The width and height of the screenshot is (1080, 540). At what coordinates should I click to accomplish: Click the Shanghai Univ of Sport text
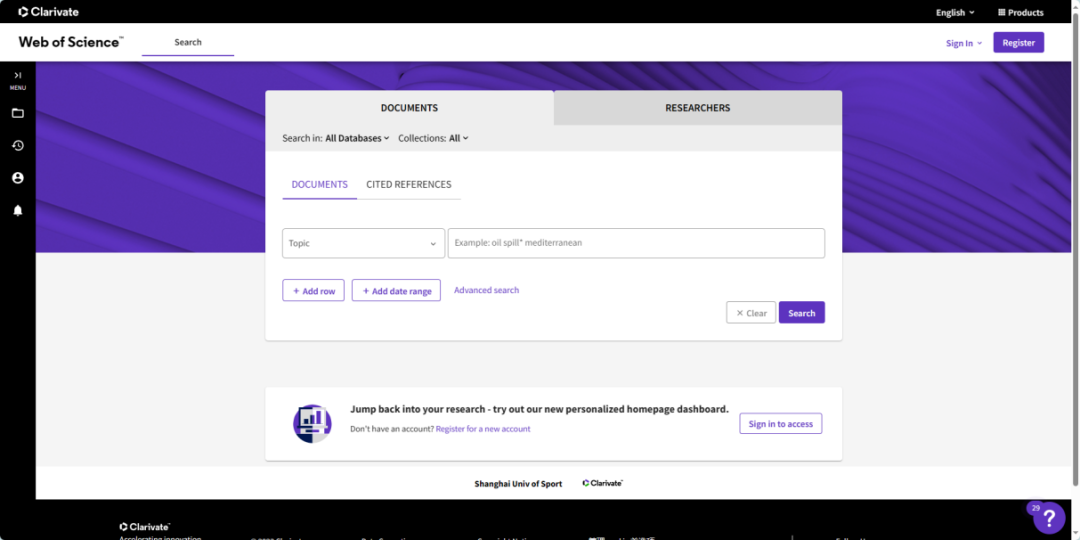click(x=518, y=484)
